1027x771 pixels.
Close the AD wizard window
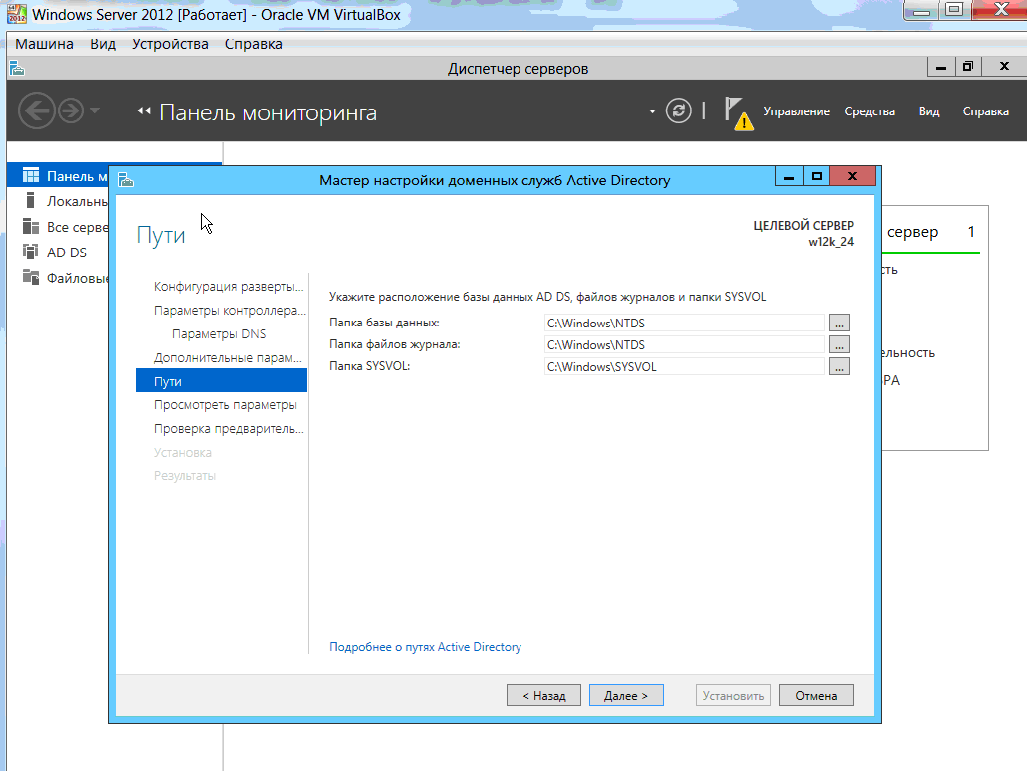852,176
